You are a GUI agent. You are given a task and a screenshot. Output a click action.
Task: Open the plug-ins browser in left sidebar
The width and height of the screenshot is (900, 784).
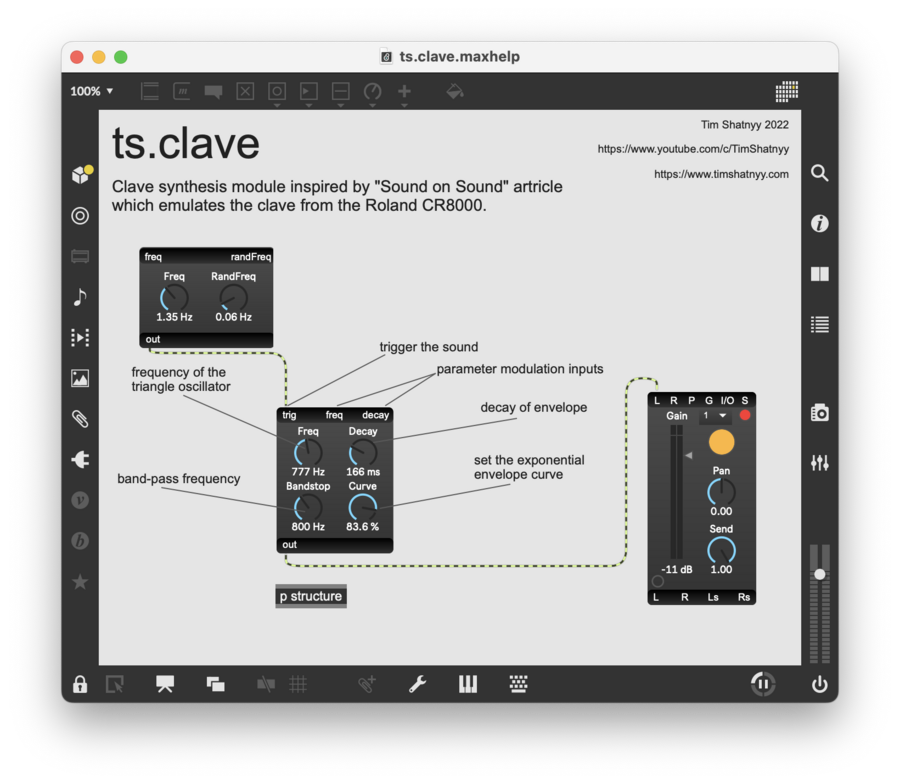(x=80, y=460)
